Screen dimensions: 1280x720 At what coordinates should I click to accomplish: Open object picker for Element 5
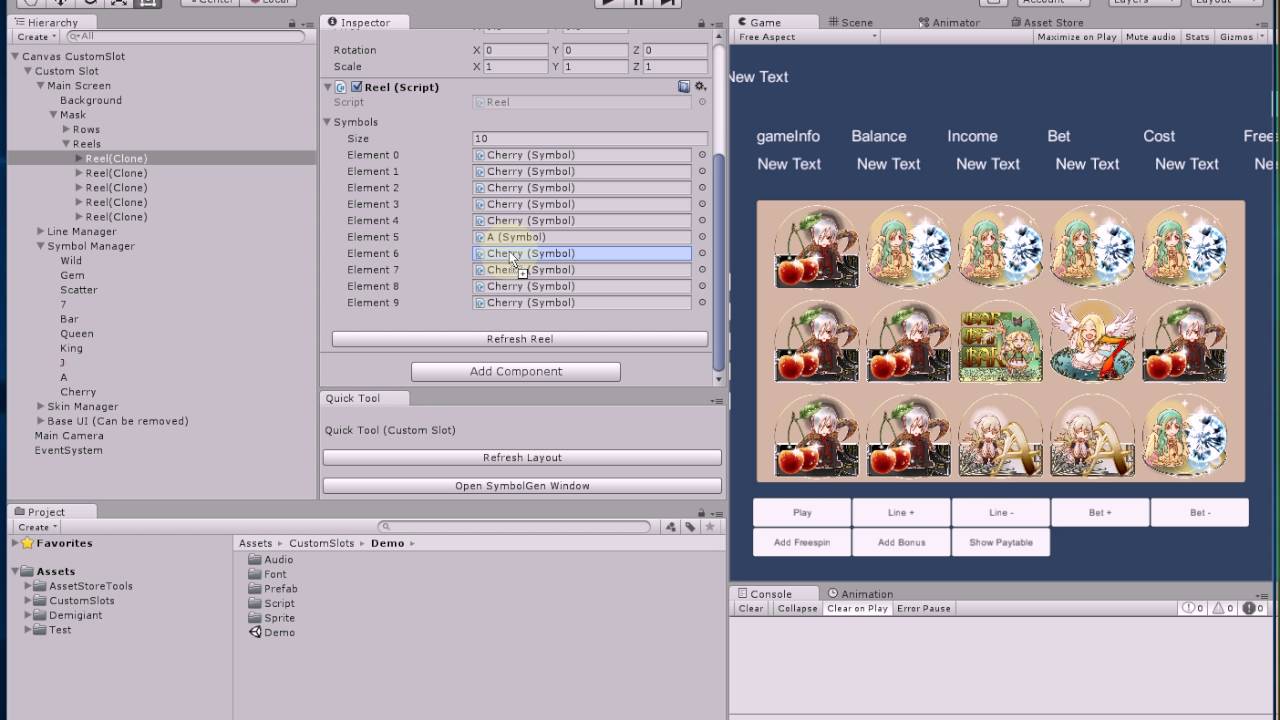point(702,237)
